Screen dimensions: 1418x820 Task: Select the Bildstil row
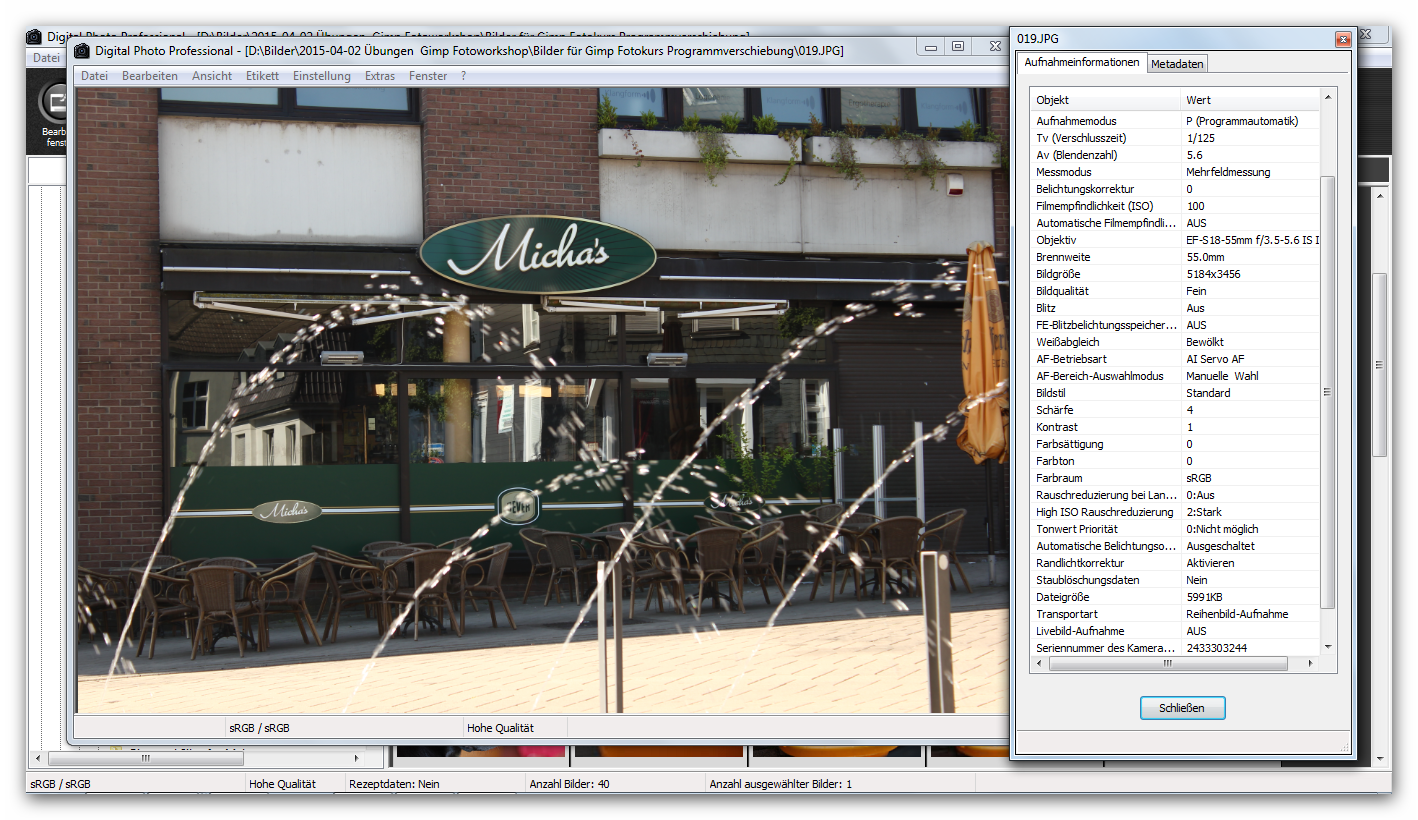click(1175, 393)
